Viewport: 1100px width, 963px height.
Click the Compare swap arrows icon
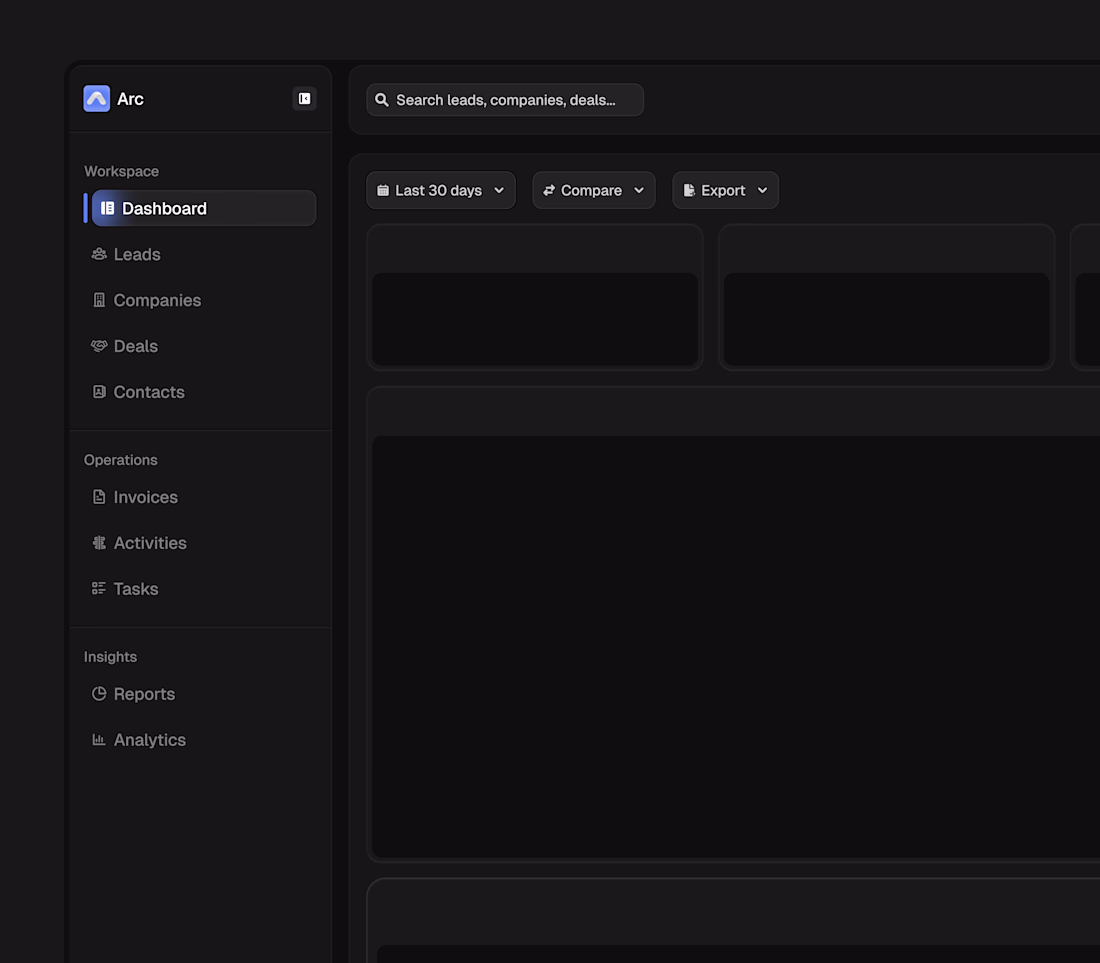(549, 190)
